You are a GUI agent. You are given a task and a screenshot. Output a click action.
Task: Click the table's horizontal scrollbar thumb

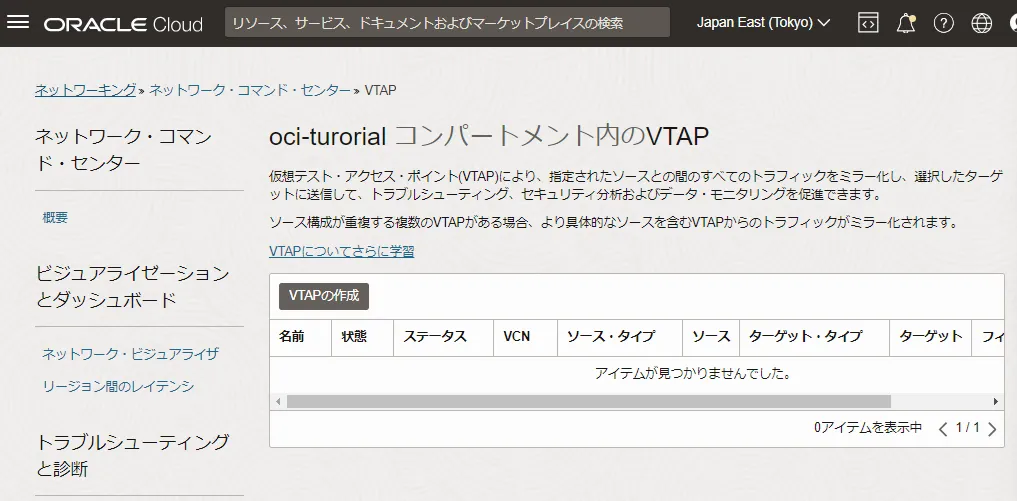(x=589, y=402)
